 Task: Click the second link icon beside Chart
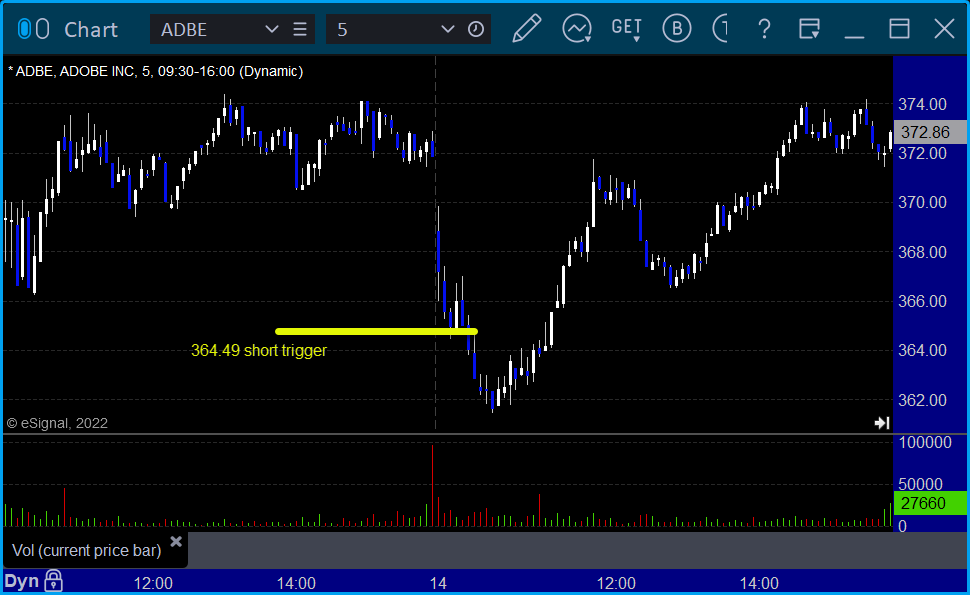coord(42,29)
